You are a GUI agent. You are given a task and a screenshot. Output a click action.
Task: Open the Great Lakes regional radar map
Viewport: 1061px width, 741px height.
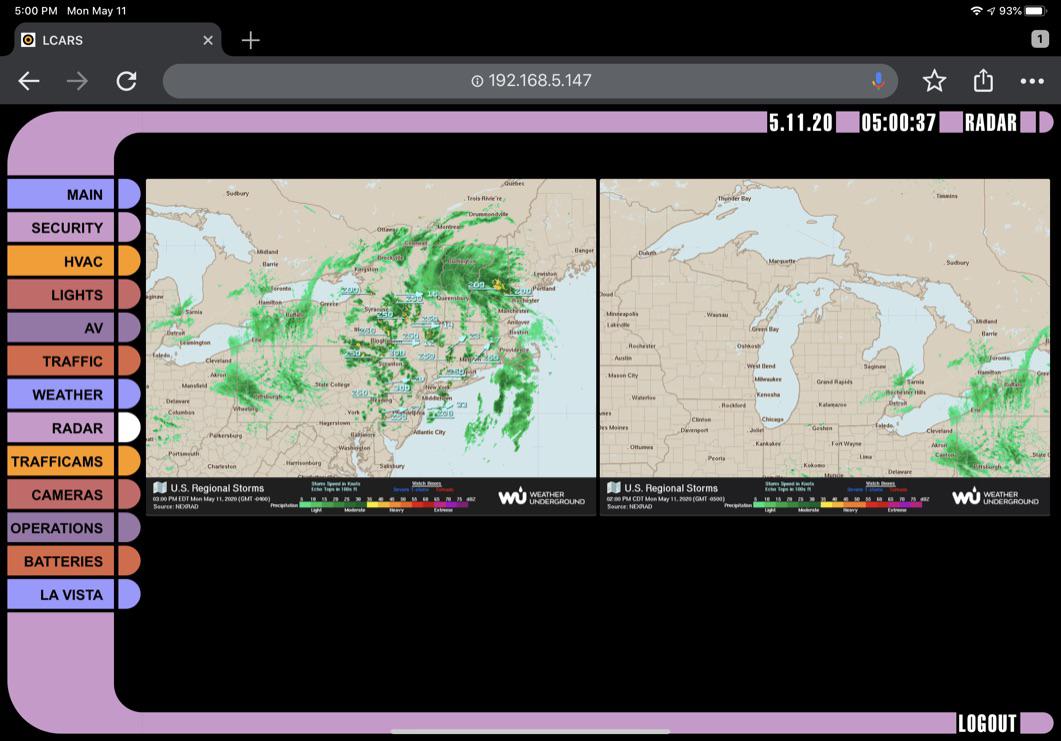(x=825, y=328)
